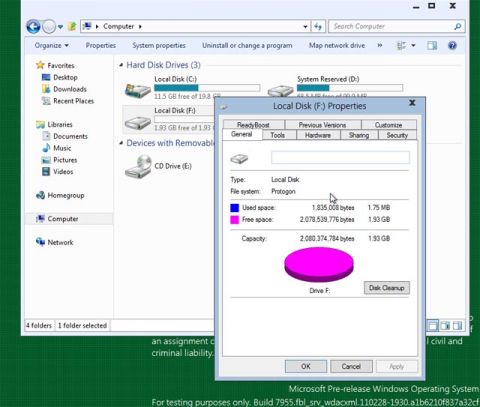Screen dimensions: 480x407
Task: Click Cancel in Properties dialog
Action: click(x=351, y=366)
